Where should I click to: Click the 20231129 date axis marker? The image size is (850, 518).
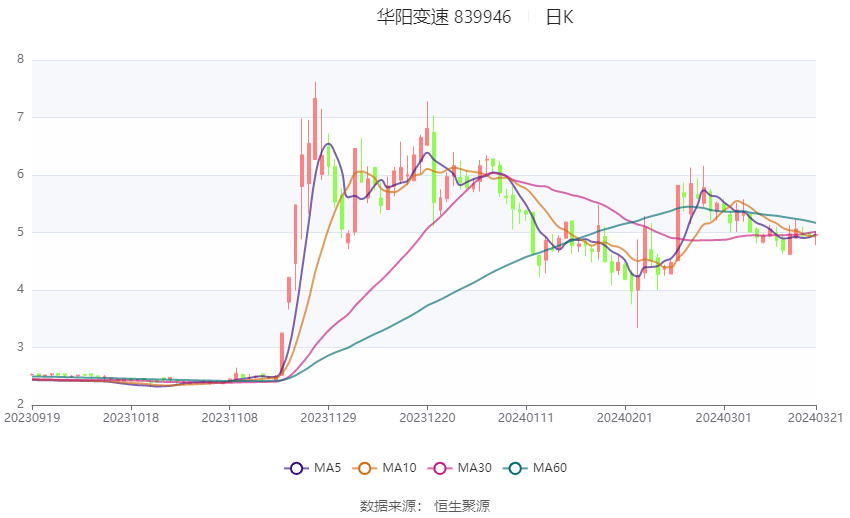point(328,418)
